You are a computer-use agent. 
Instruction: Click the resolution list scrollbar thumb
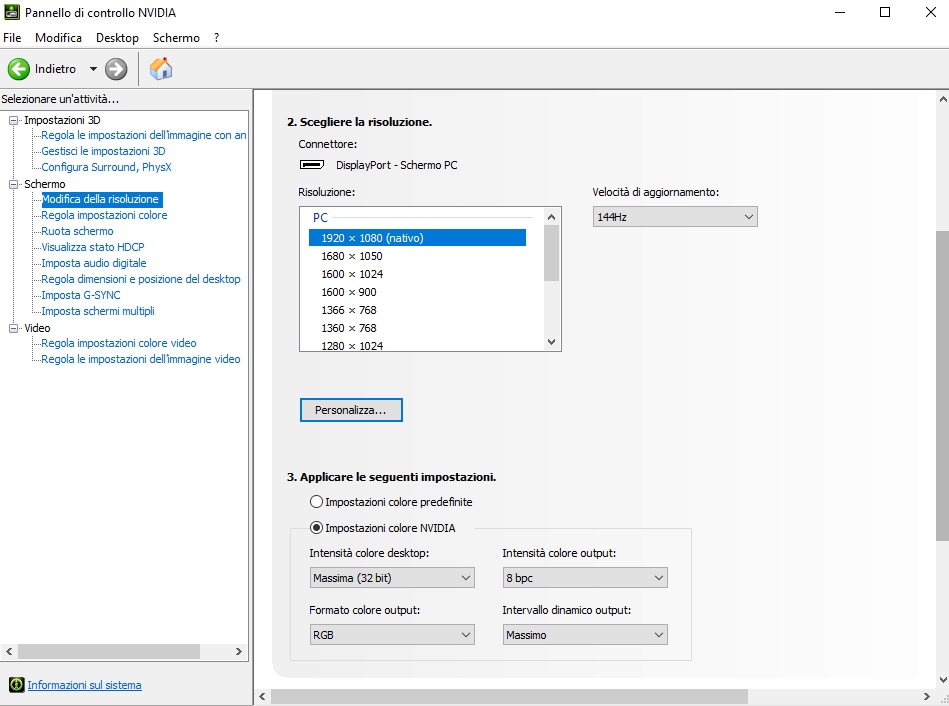click(x=551, y=253)
